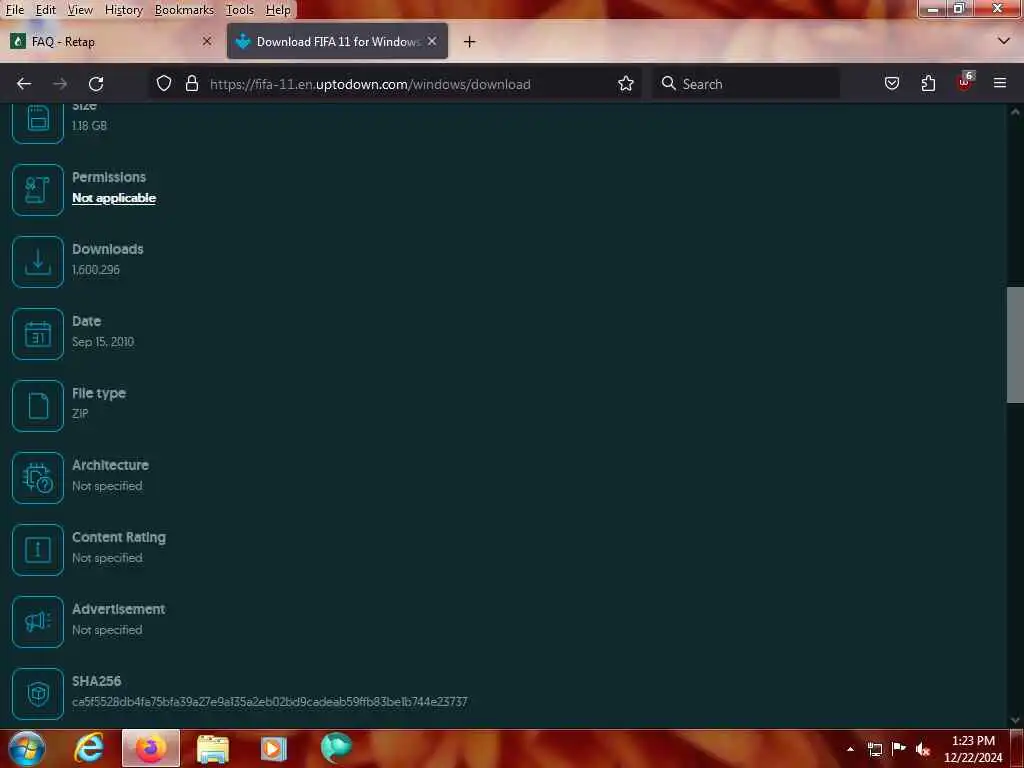Image resolution: width=1024 pixels, height=768 pixels.
Task: Click the teal chat app taskbar icon
Action: (336, 748)
